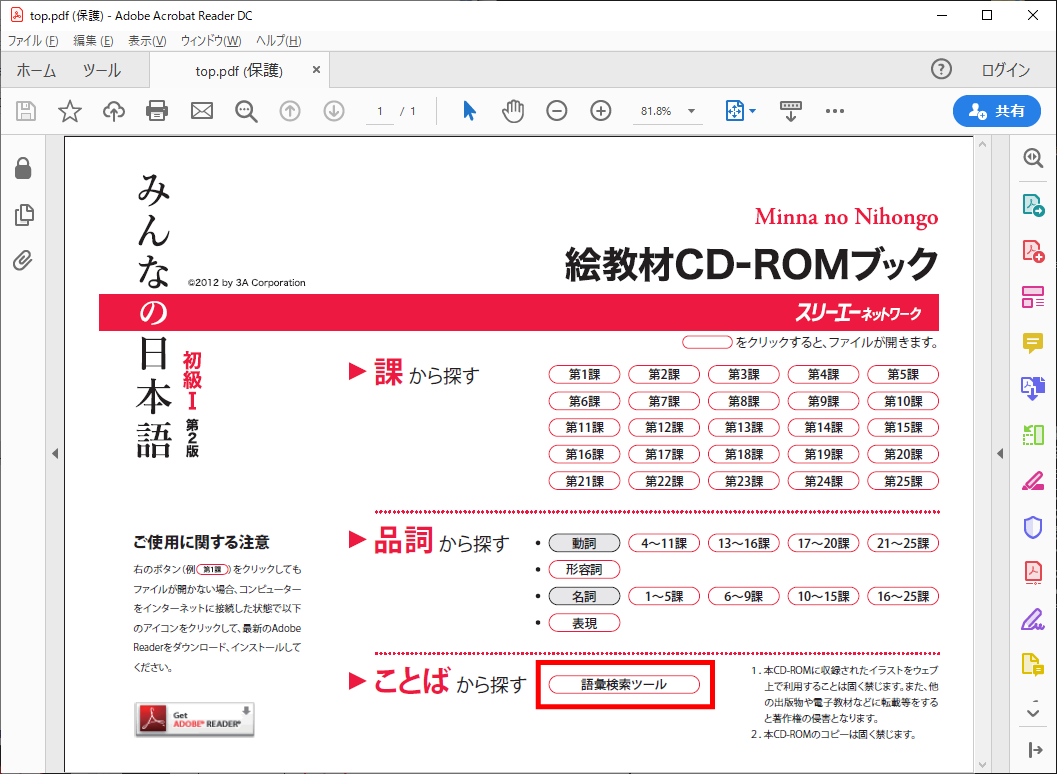This screenshot has width=1057, height=775.
Task: Click the scrolling mode keyboard-arrow icon
Action: tap(791, 111)
